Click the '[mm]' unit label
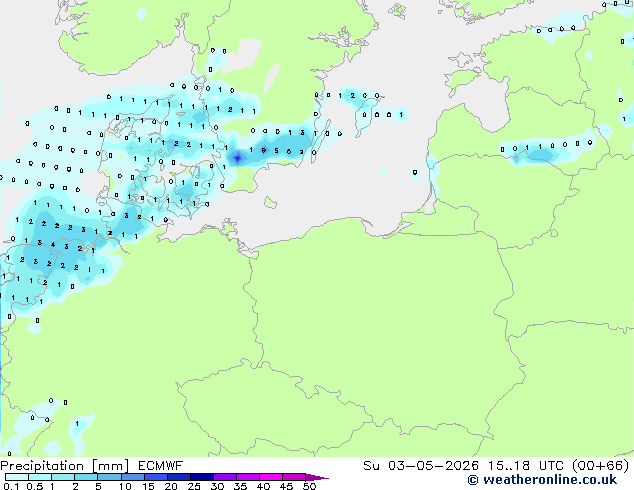 110,466
